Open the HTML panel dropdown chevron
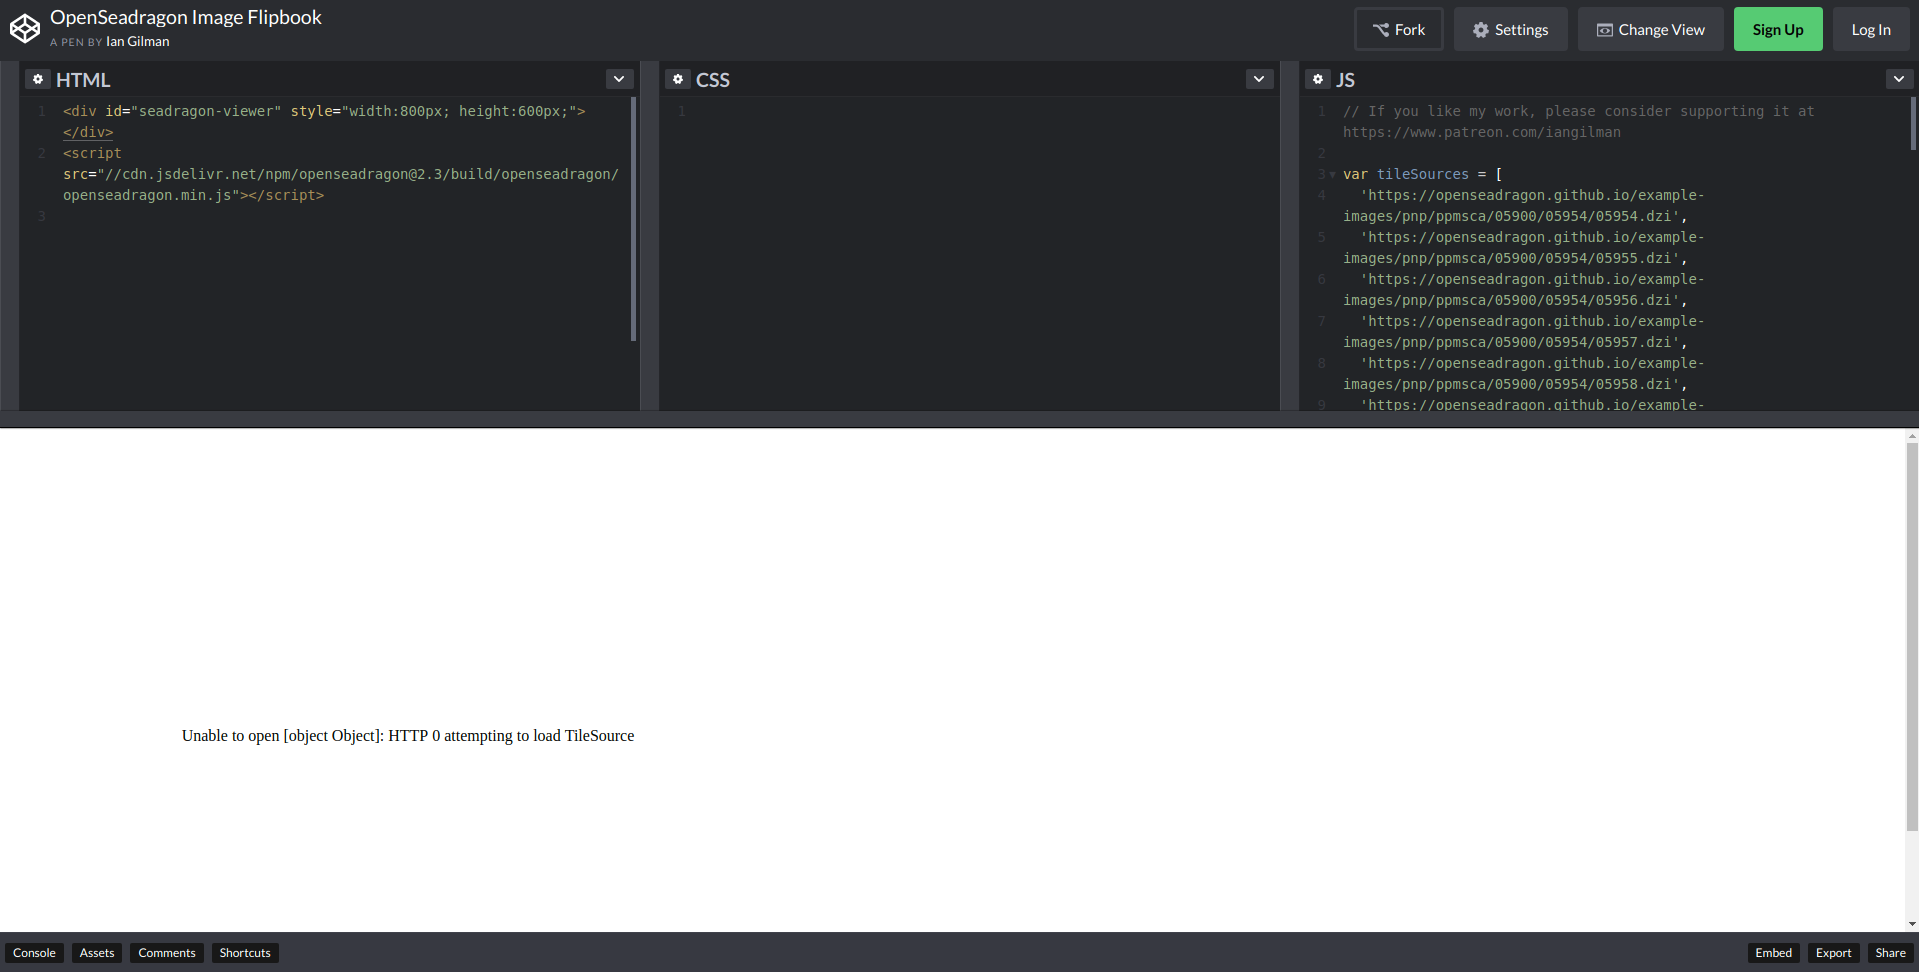This screenshot has width=1919, height=972. click(618, 78)
